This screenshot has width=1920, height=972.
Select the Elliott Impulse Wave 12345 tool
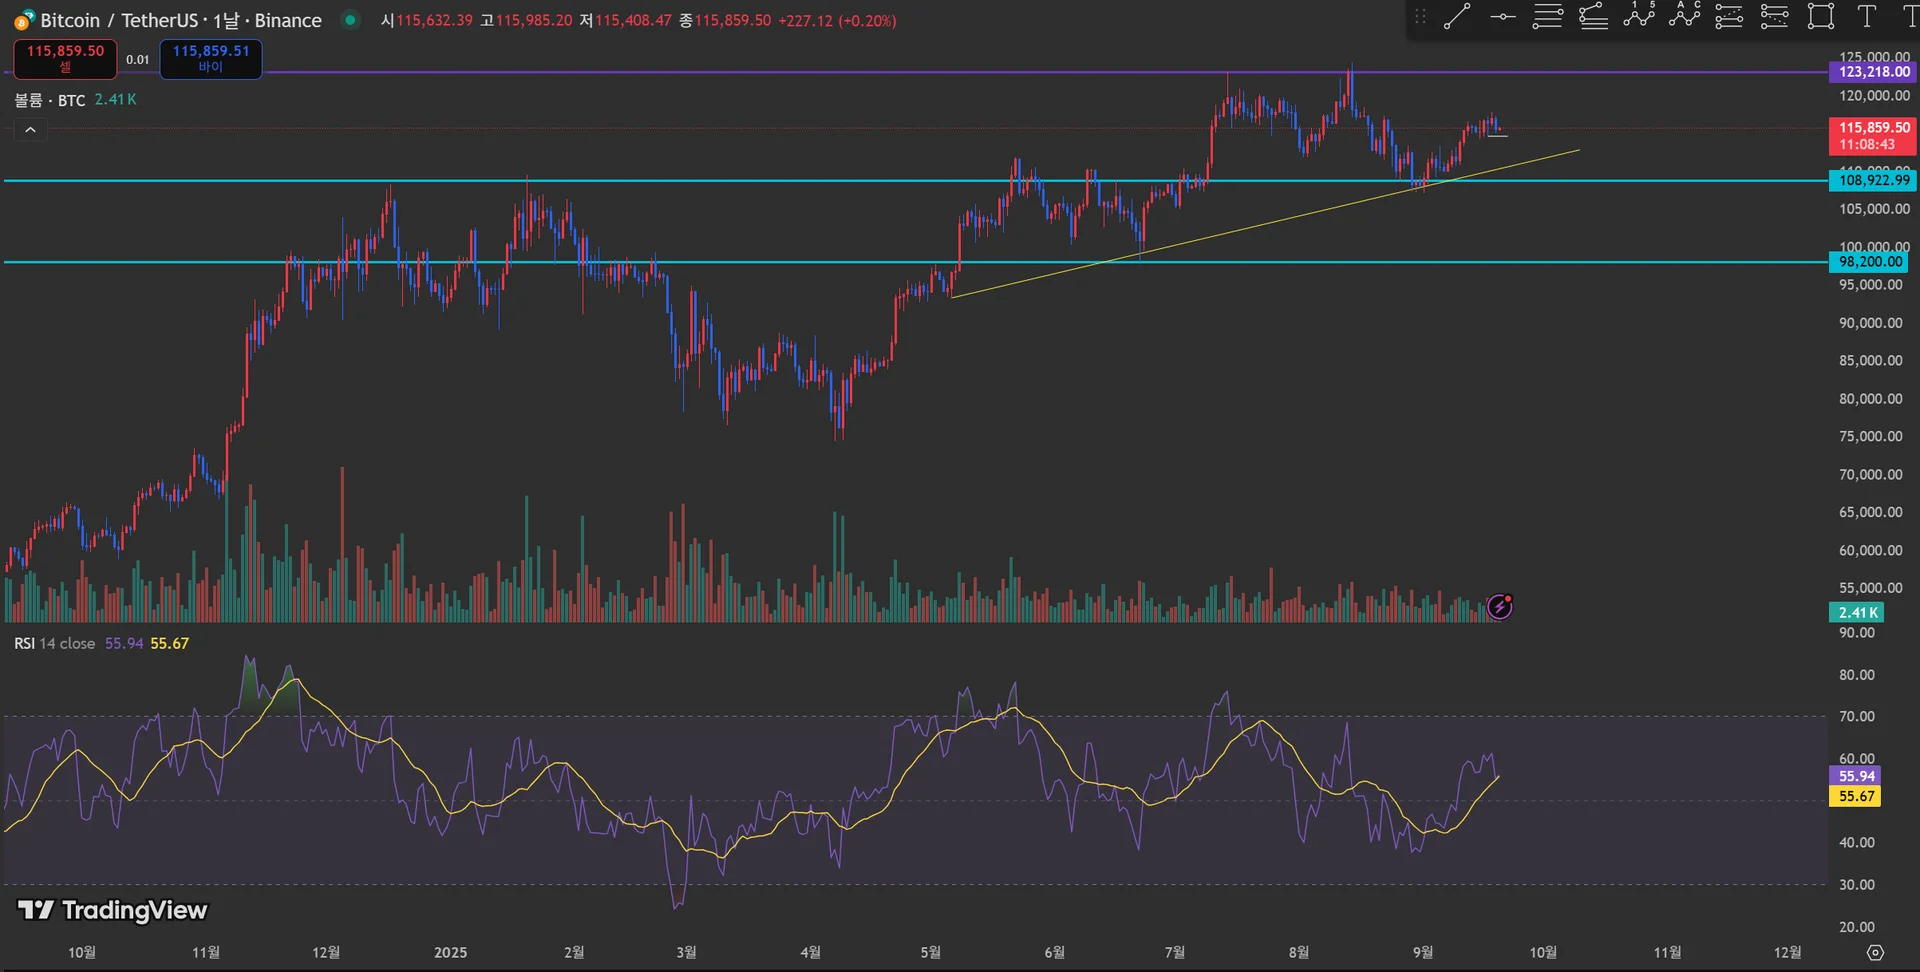[1639, 16]
